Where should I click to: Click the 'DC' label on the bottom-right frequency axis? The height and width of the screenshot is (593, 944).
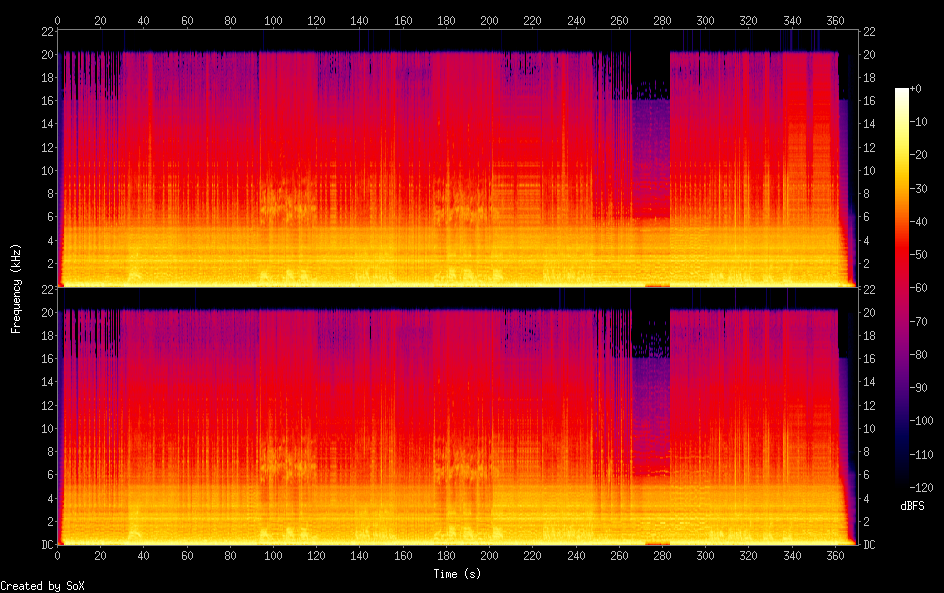click(870, 545)
